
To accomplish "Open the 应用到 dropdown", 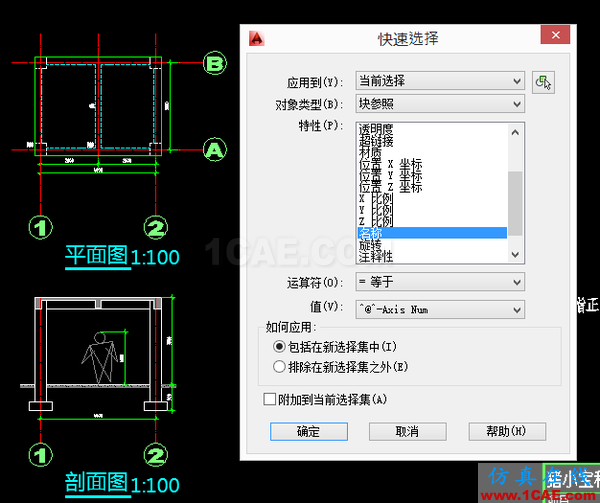I will point(440,81).
